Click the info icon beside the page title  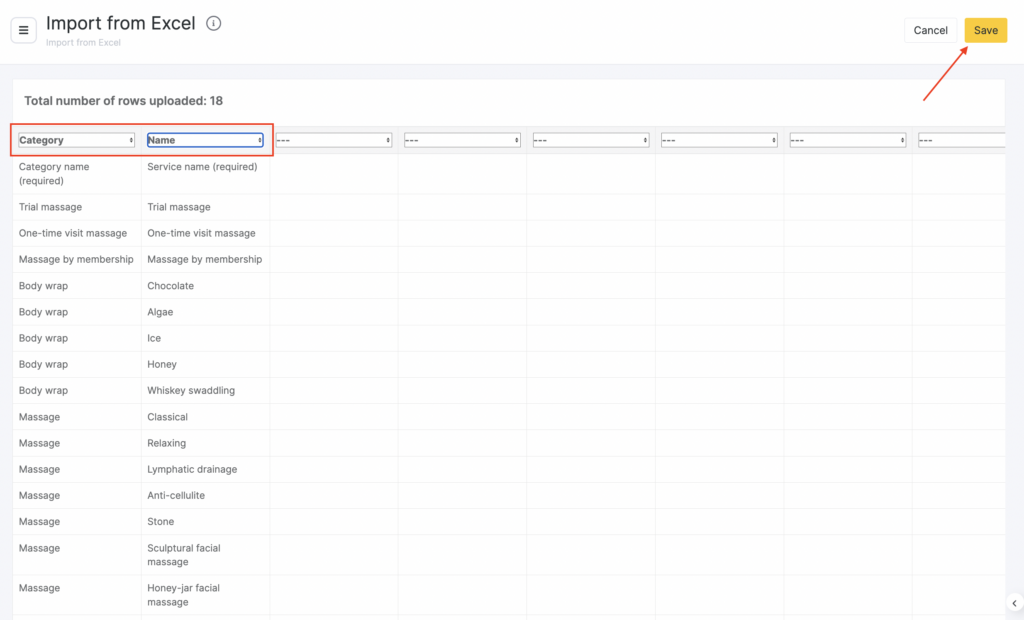(x=213, y=24)
